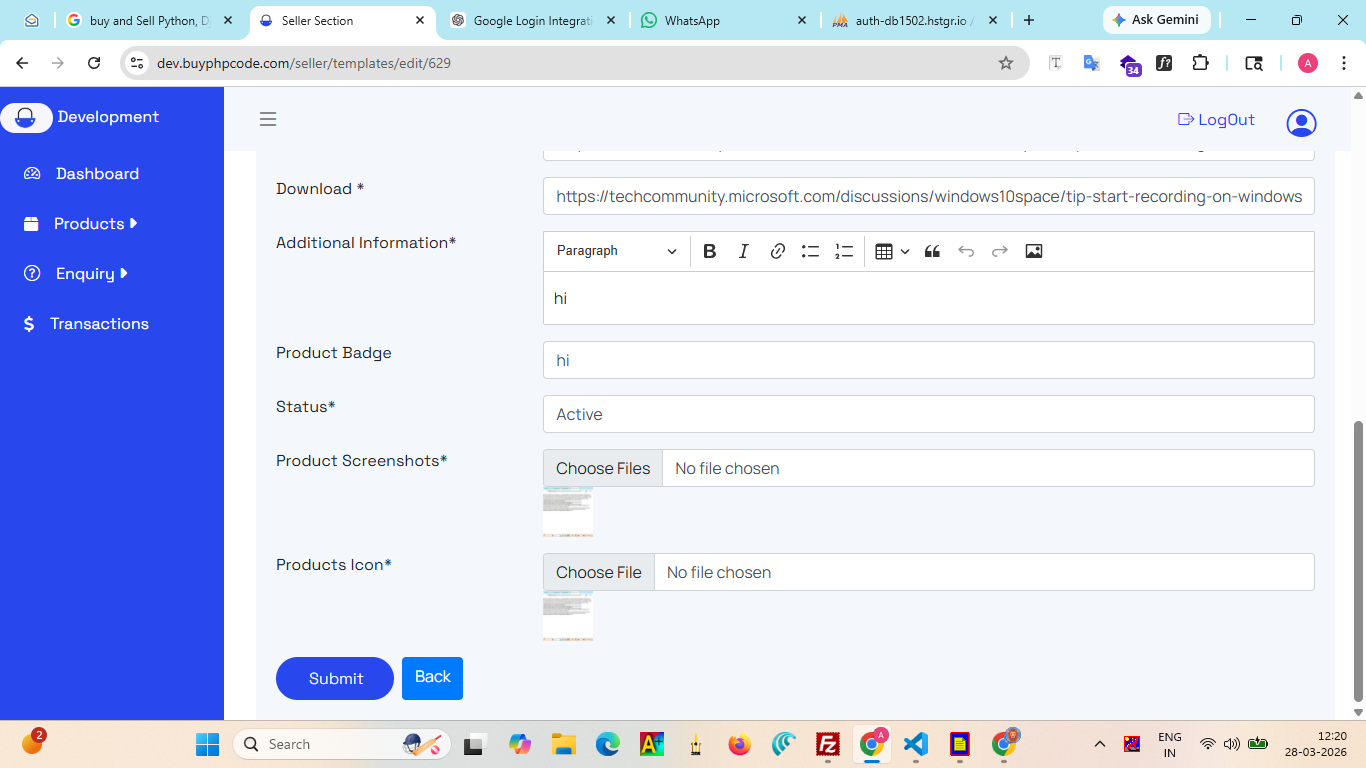The height and width of the screenshot is (768, 1366).
Task: Apply Italic formatting in the editor
Action: [x=743, y=251]
